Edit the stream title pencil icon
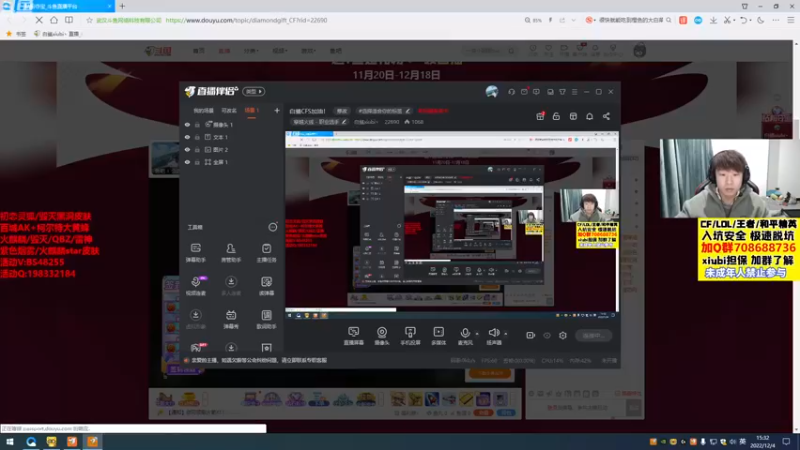The height and width of the screenshot is (450, 800). tap(407, 111)
